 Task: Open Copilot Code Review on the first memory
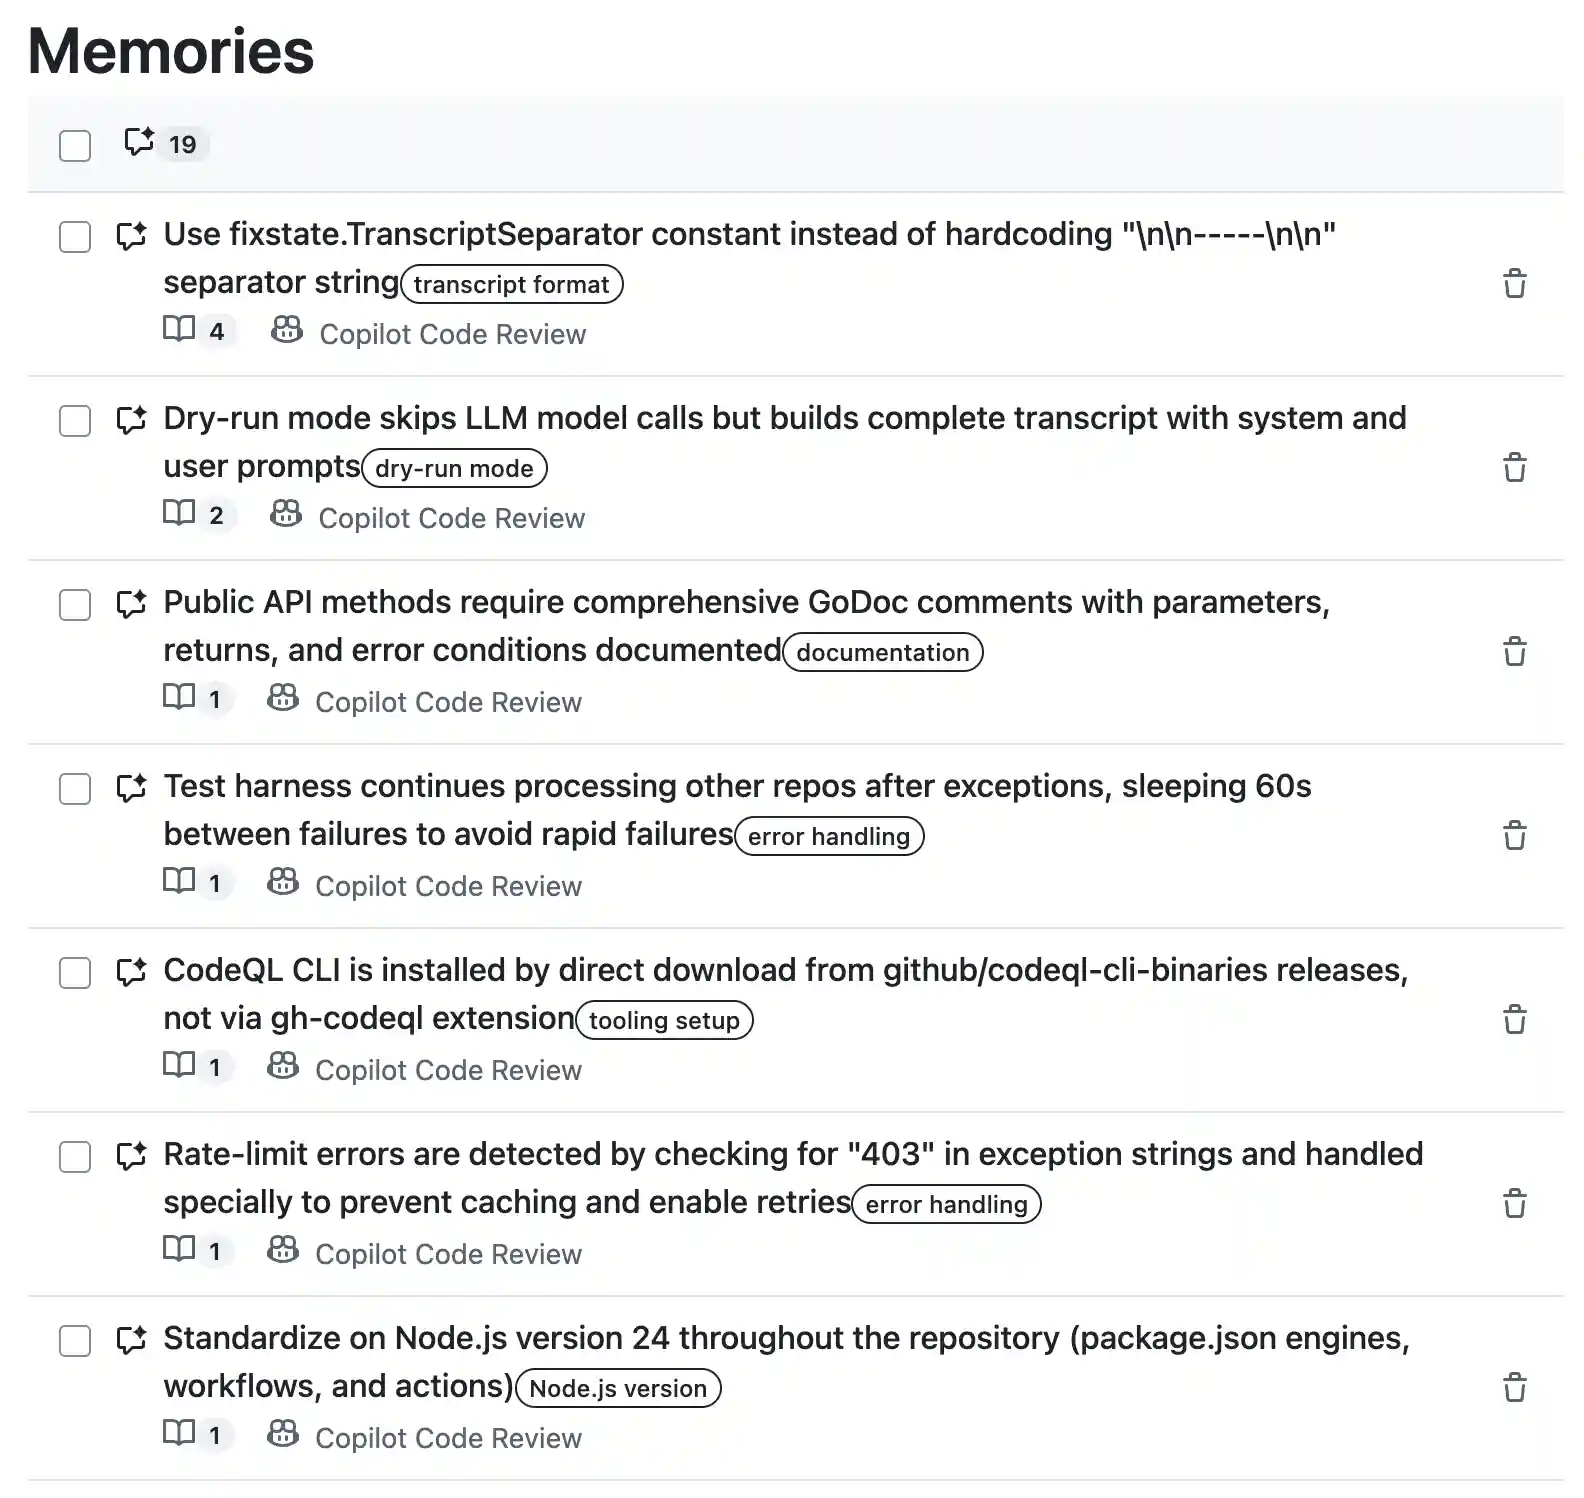(452, 333)
